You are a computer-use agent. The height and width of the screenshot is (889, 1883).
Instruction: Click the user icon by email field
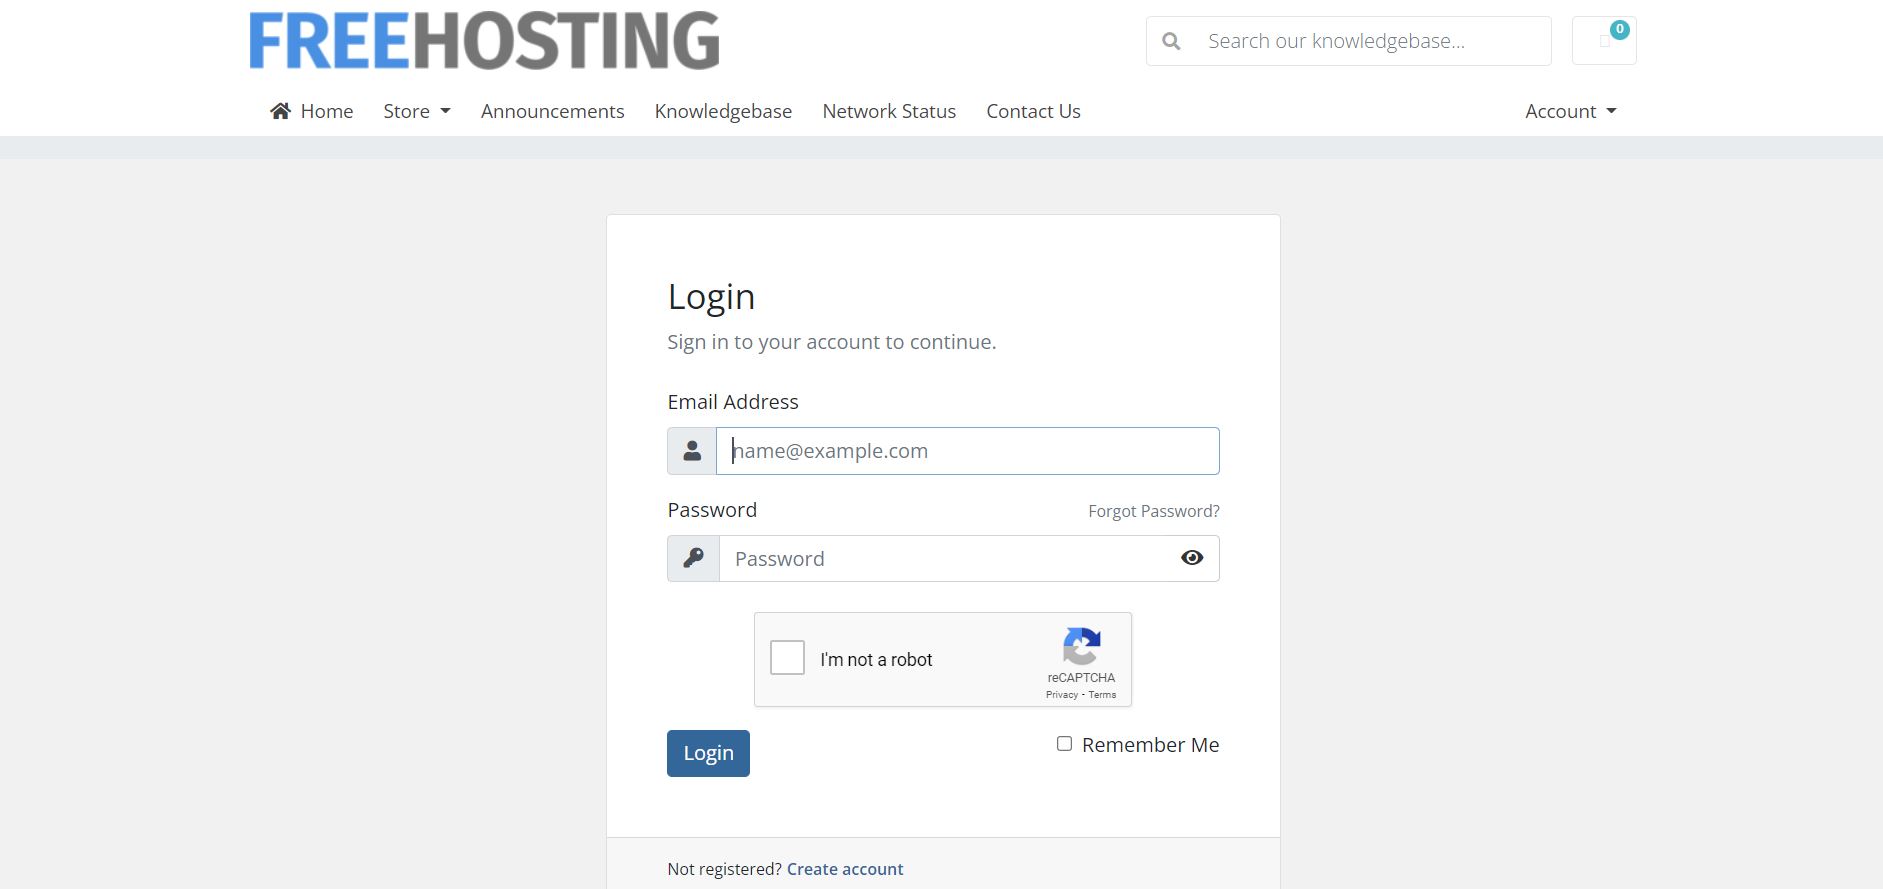click(692, 451)
